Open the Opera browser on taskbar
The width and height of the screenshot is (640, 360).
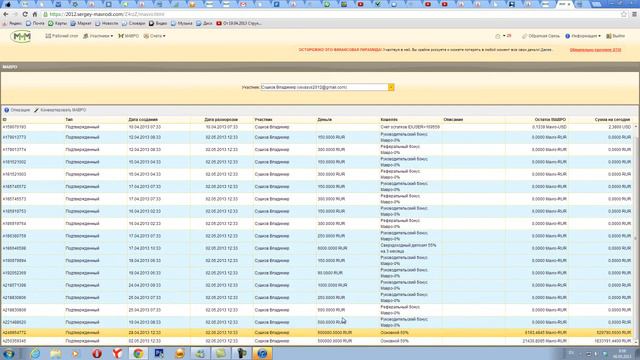pos(97,353)
